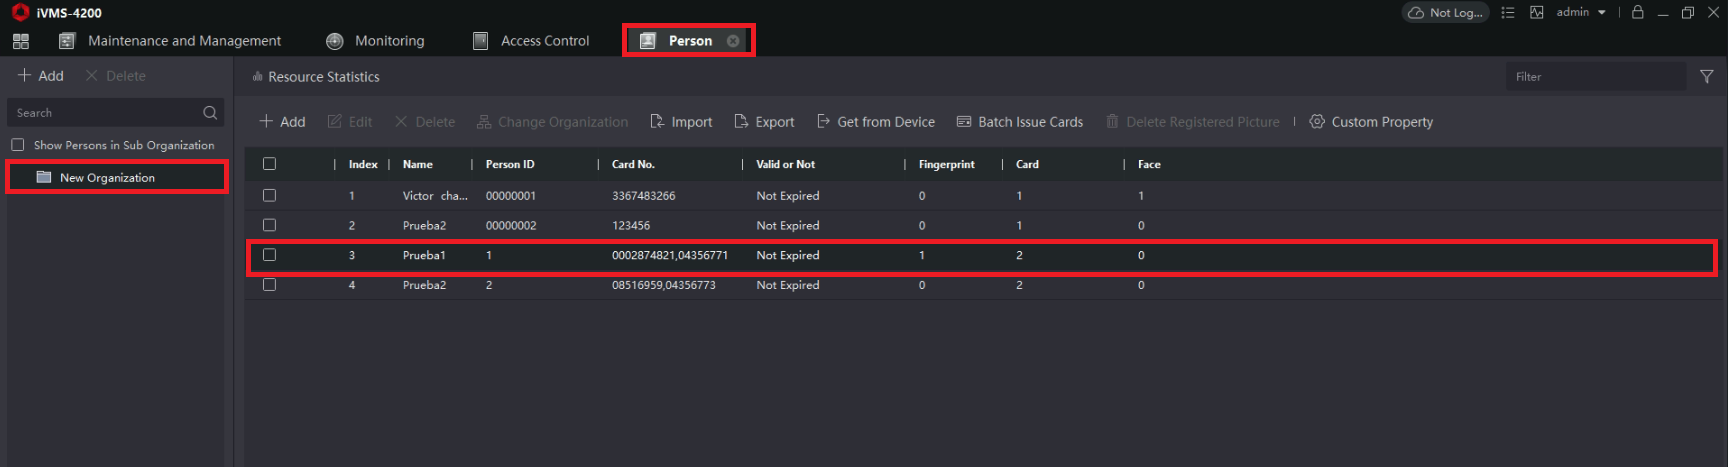The width and height of the screenshot is (1728, 467).
Task: Click the search magnifier icon
Action: pyautogui.click(x=210, y=113)
